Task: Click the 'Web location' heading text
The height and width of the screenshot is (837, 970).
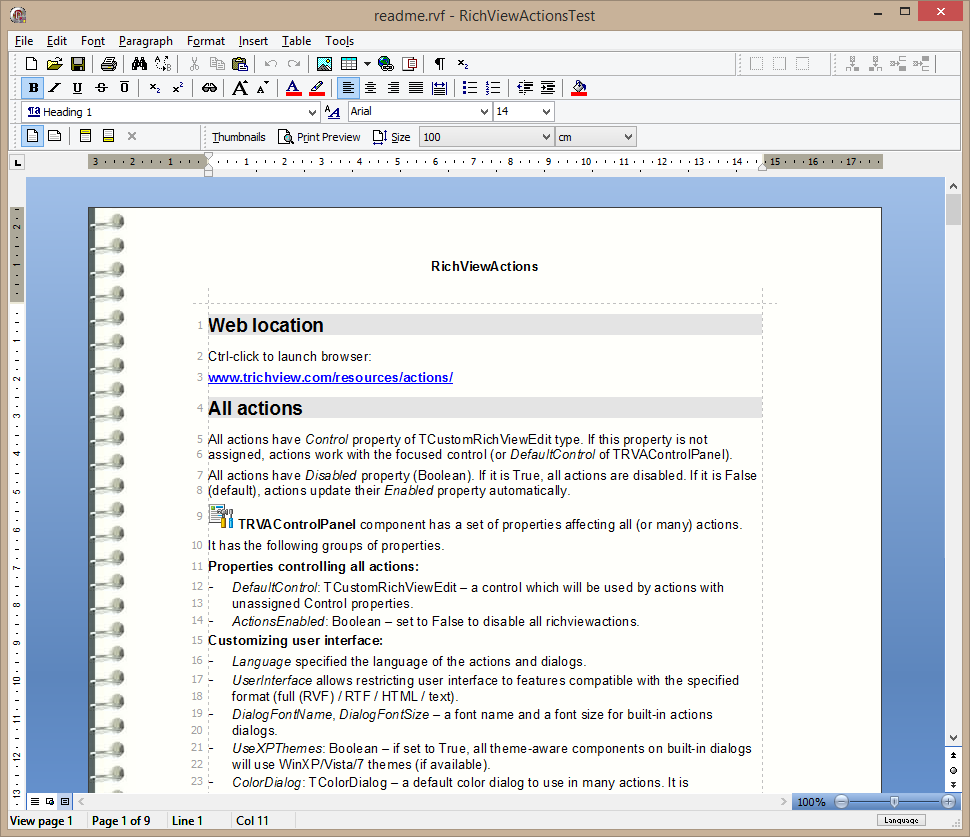Action: tap(266, 325)
